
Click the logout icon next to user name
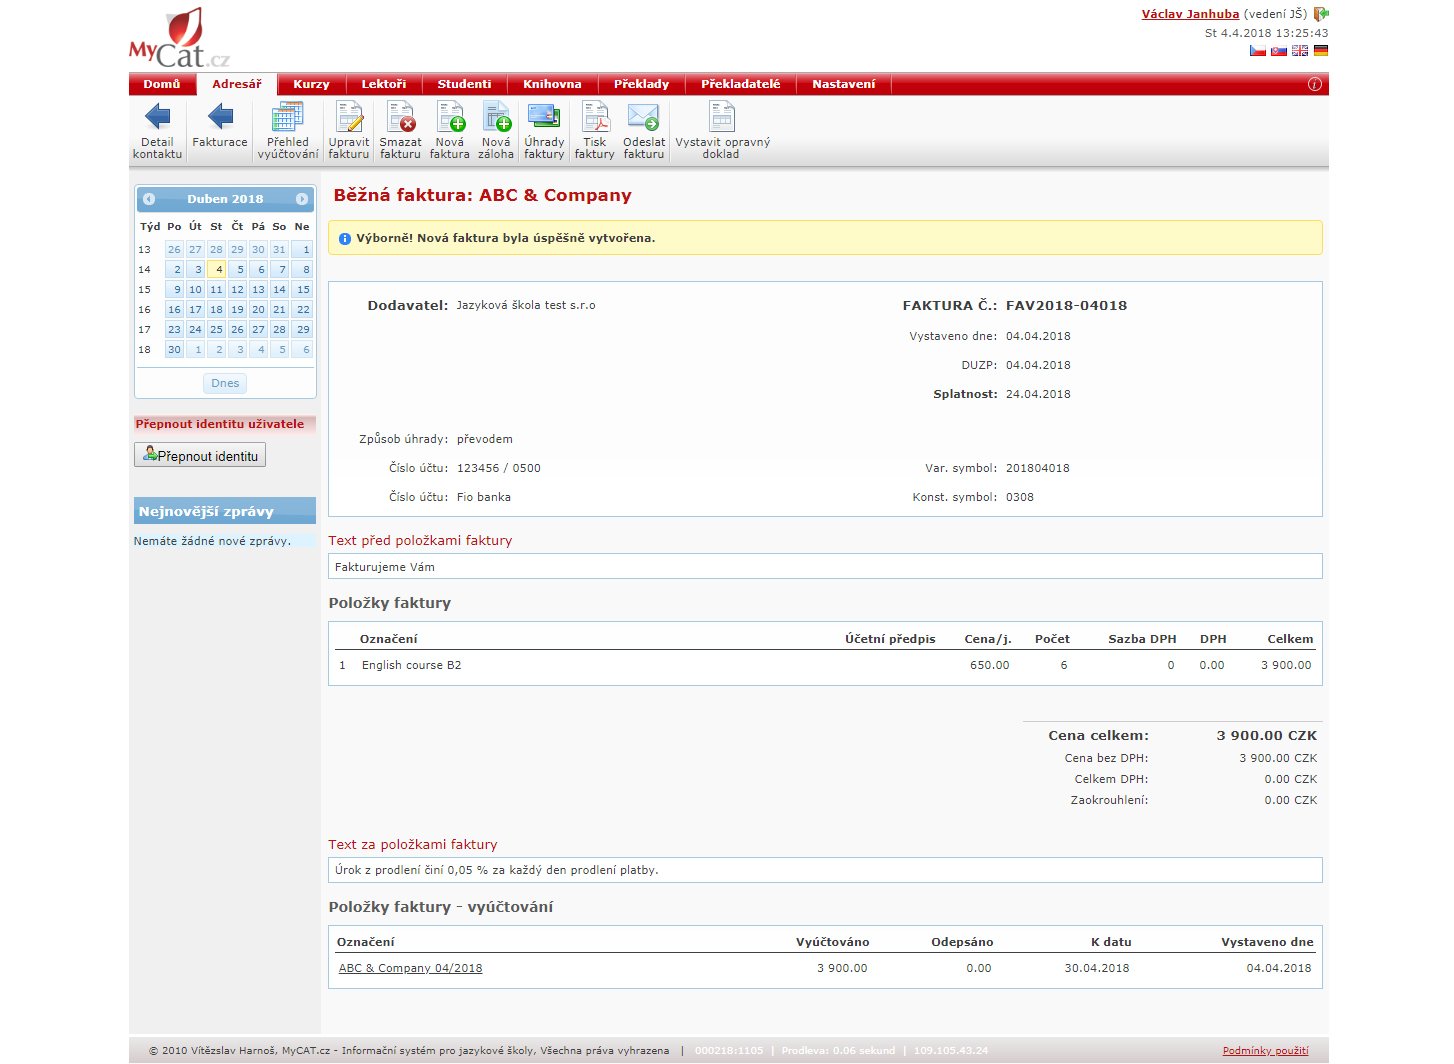pos(1321,14)
